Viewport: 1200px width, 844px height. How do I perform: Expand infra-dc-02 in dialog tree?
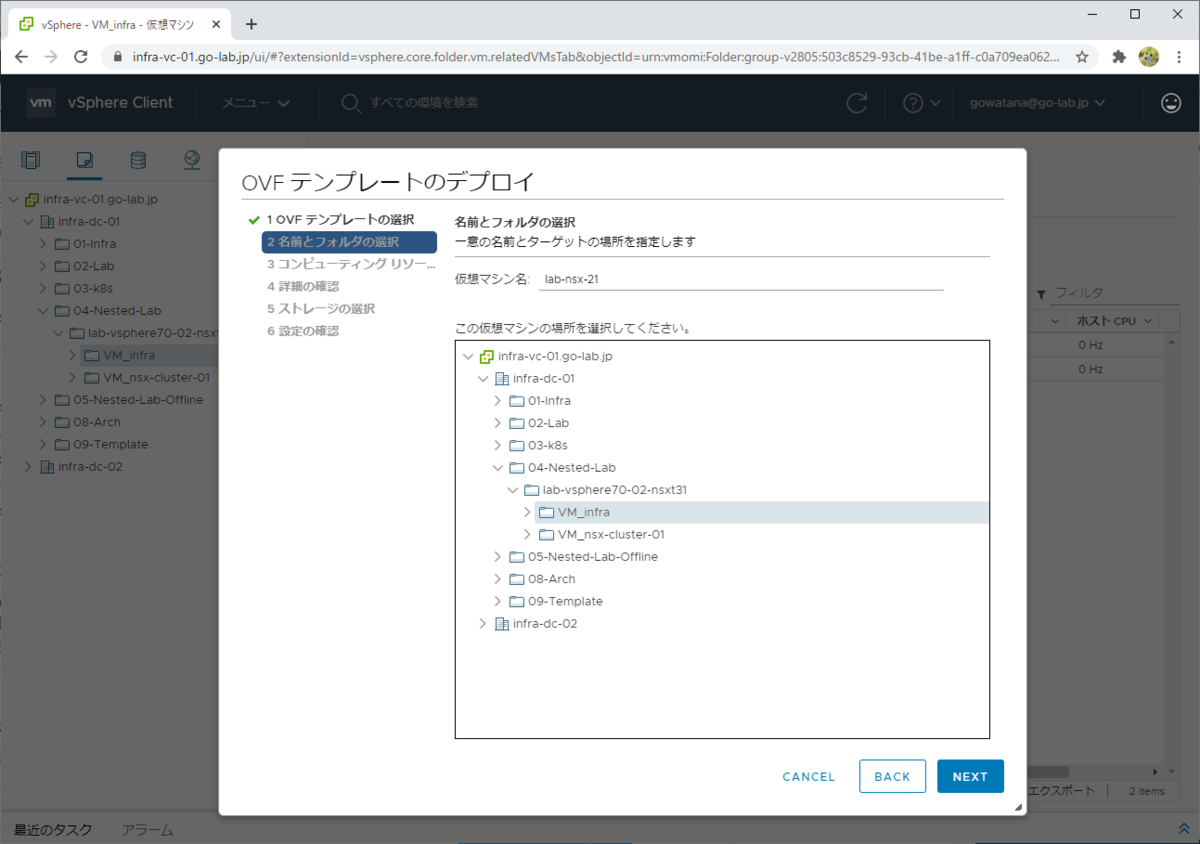pyautogui.click(x=483, y=624)
